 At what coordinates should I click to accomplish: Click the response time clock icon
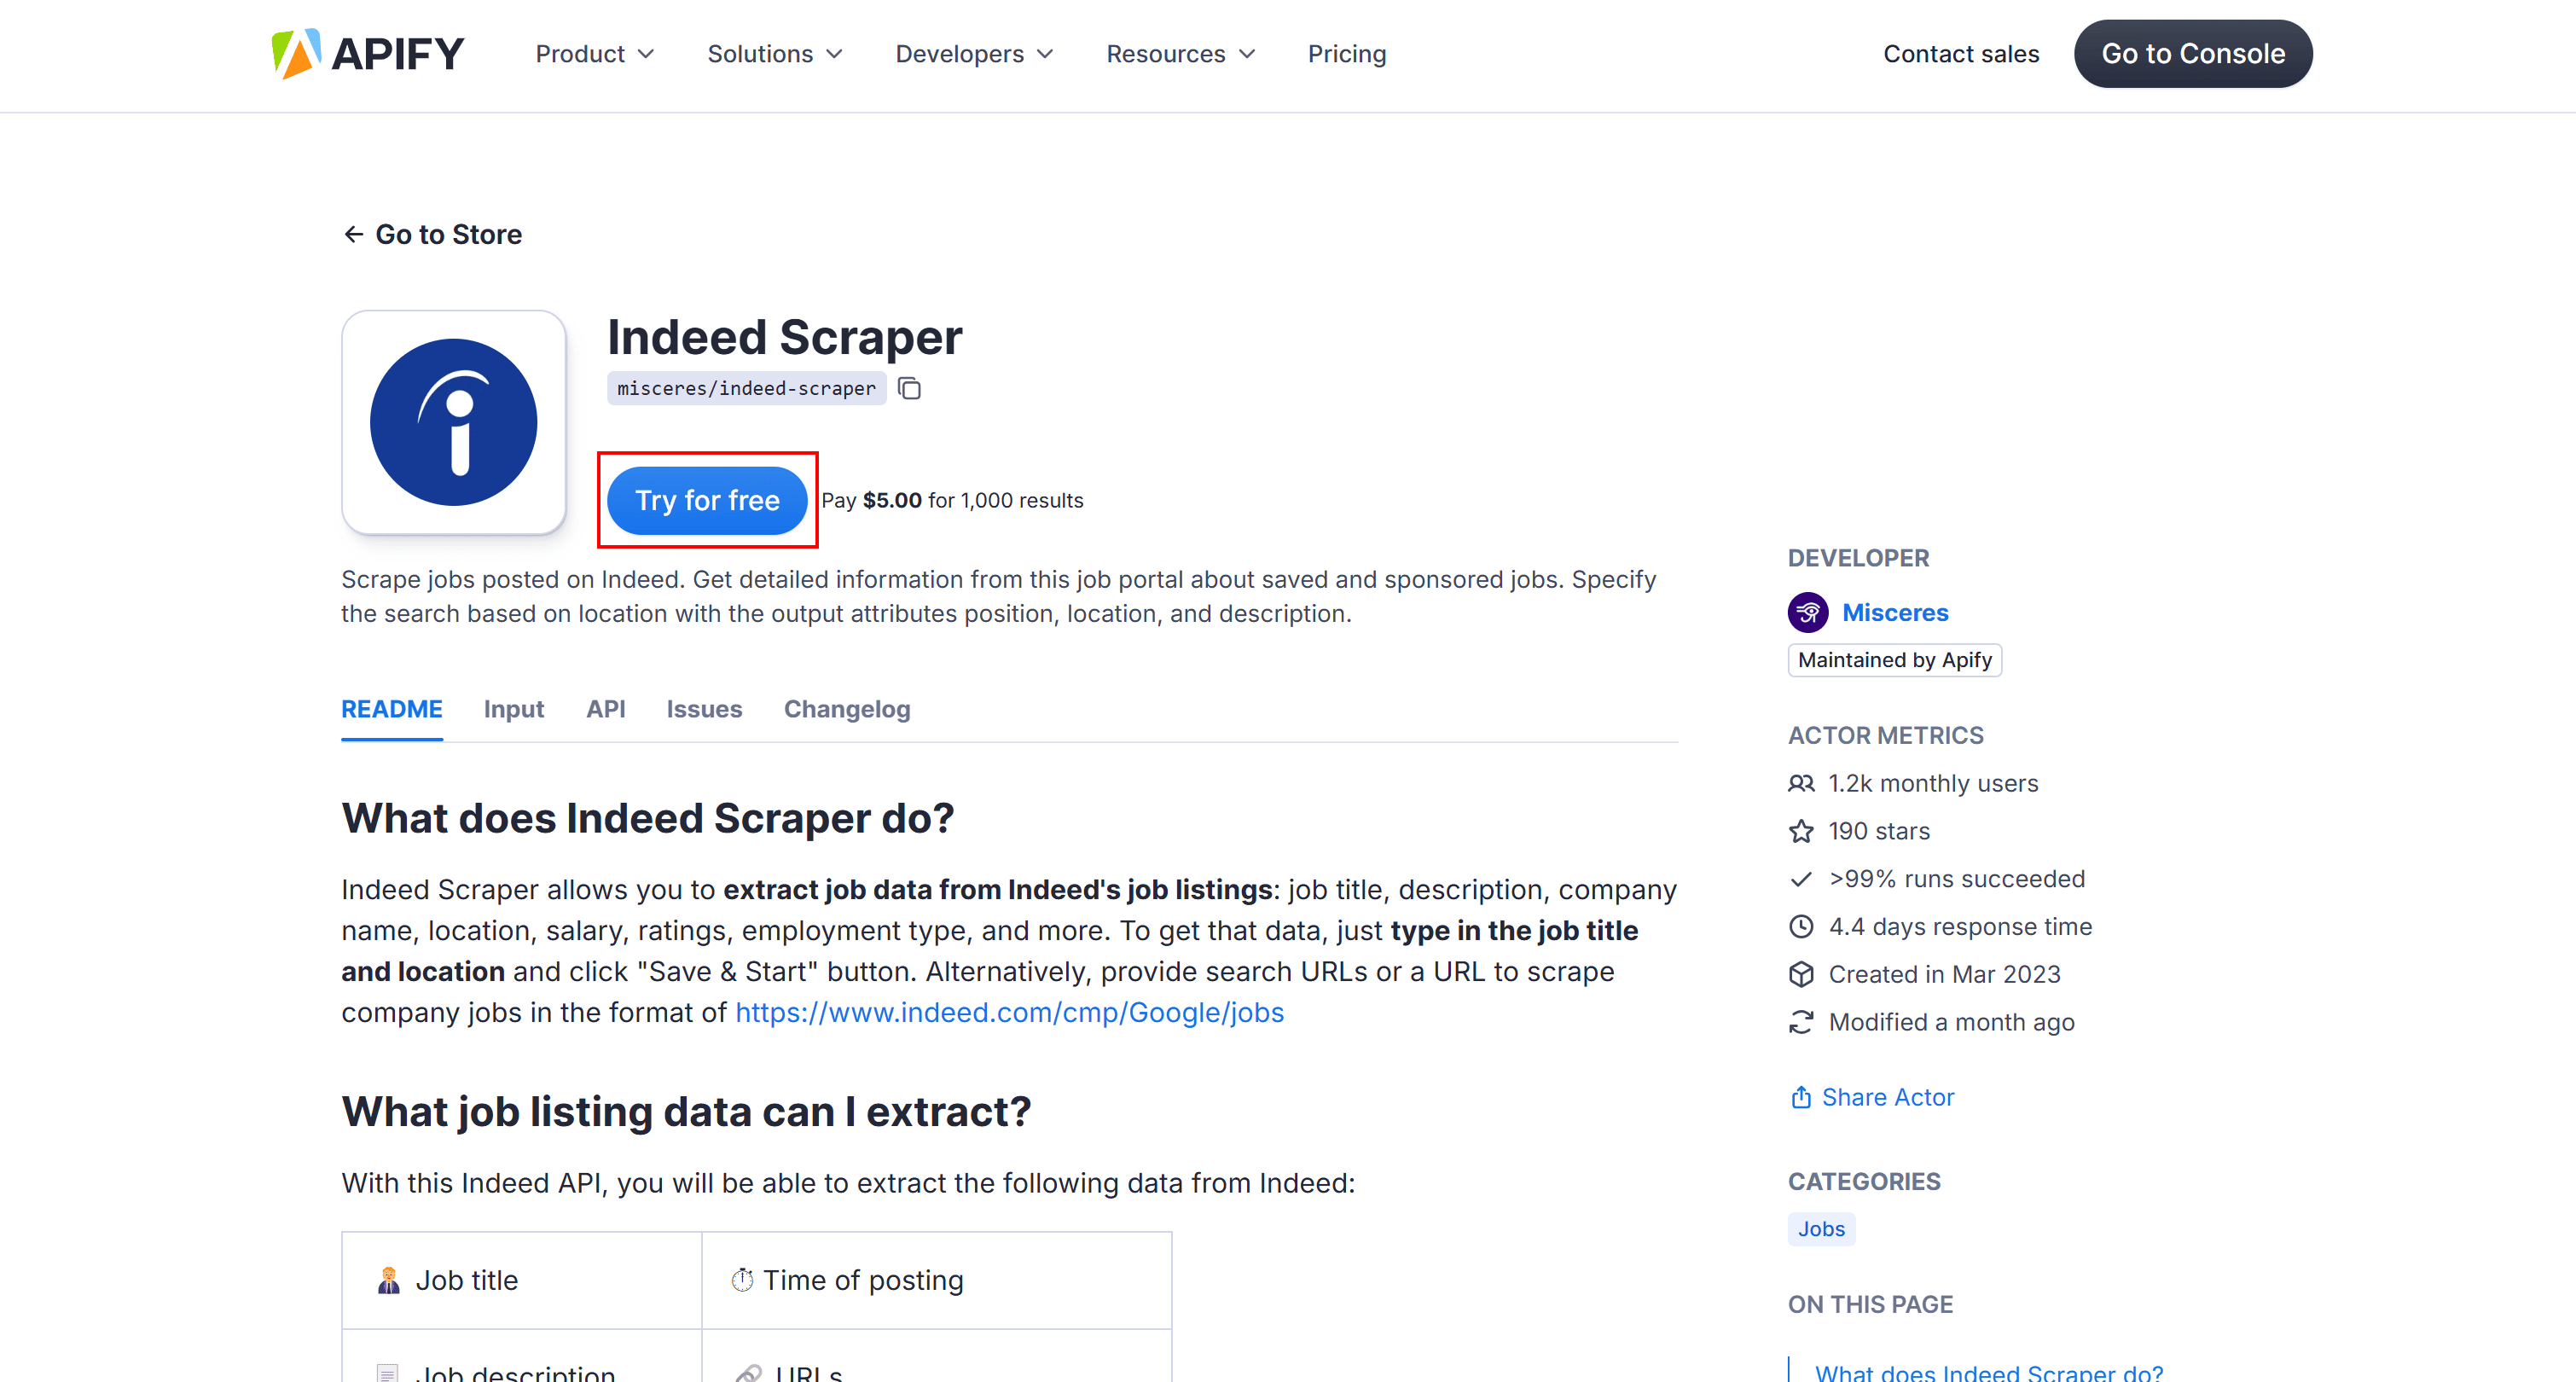[1801, 927]
